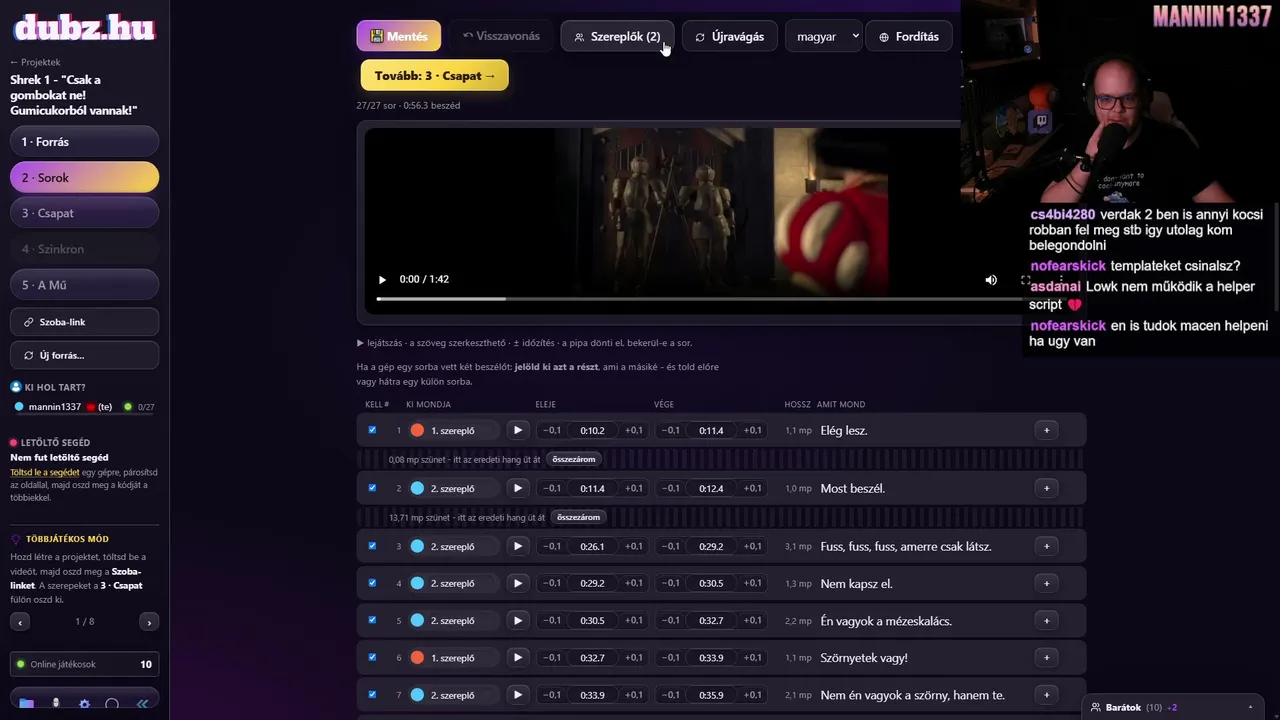Uncheck the checkbox for line 2
Image resolution: width=1280 pixels, height=720 pixels.
(372, 488)
